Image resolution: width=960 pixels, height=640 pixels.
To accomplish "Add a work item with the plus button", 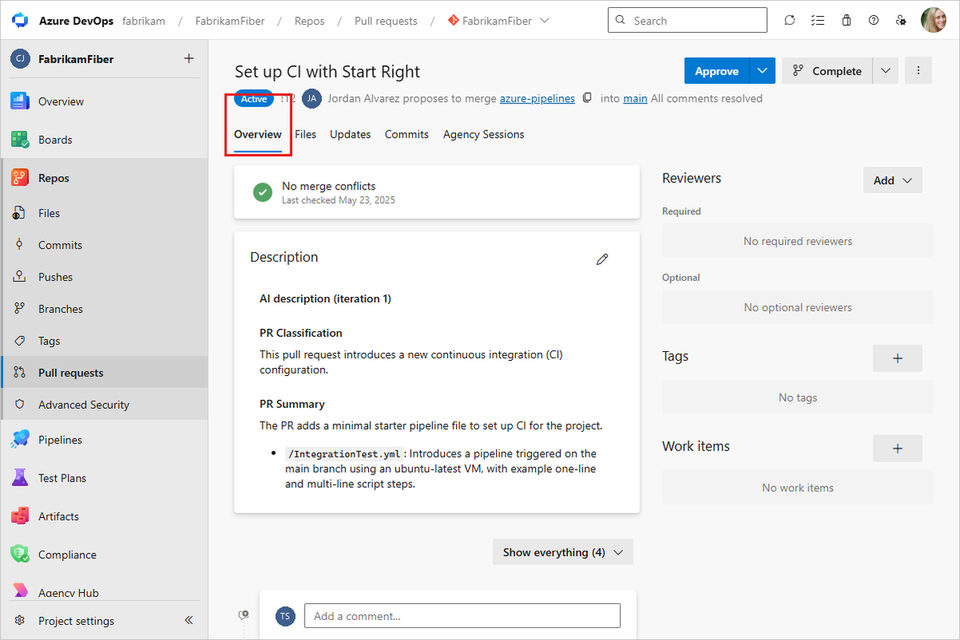I will (x=898, y=448).
